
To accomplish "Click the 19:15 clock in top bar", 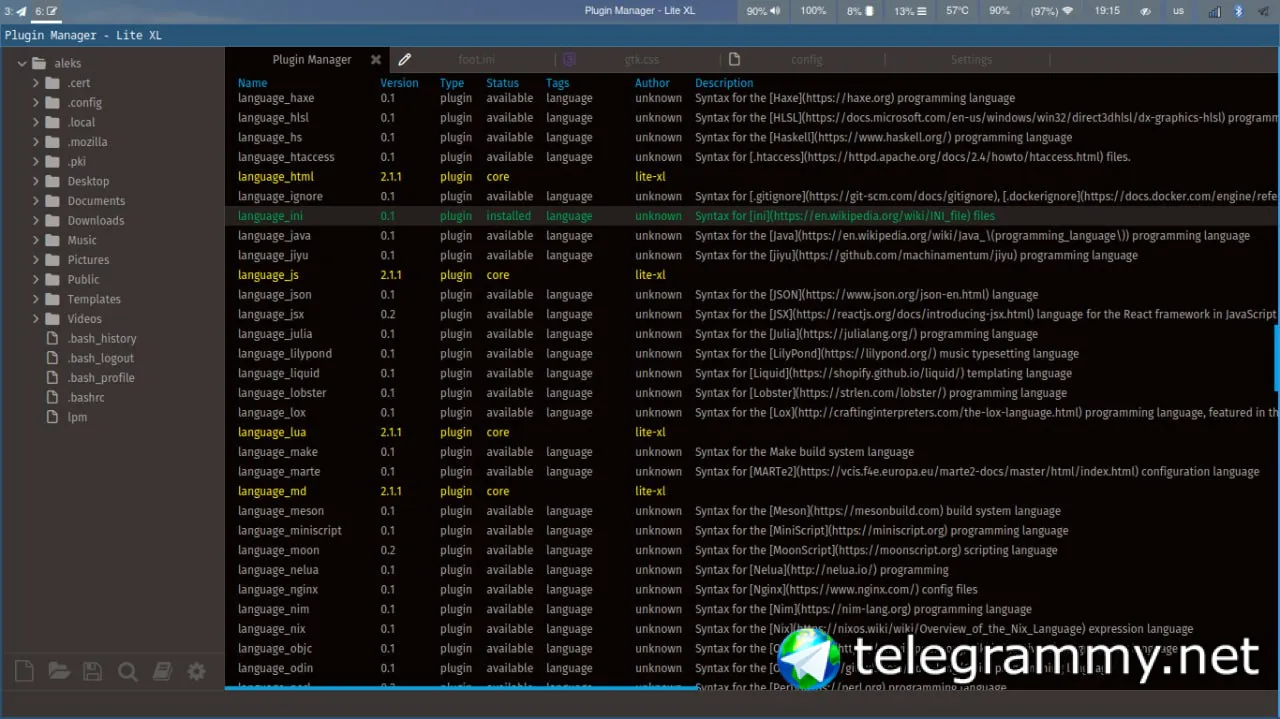I will 1107,11.
